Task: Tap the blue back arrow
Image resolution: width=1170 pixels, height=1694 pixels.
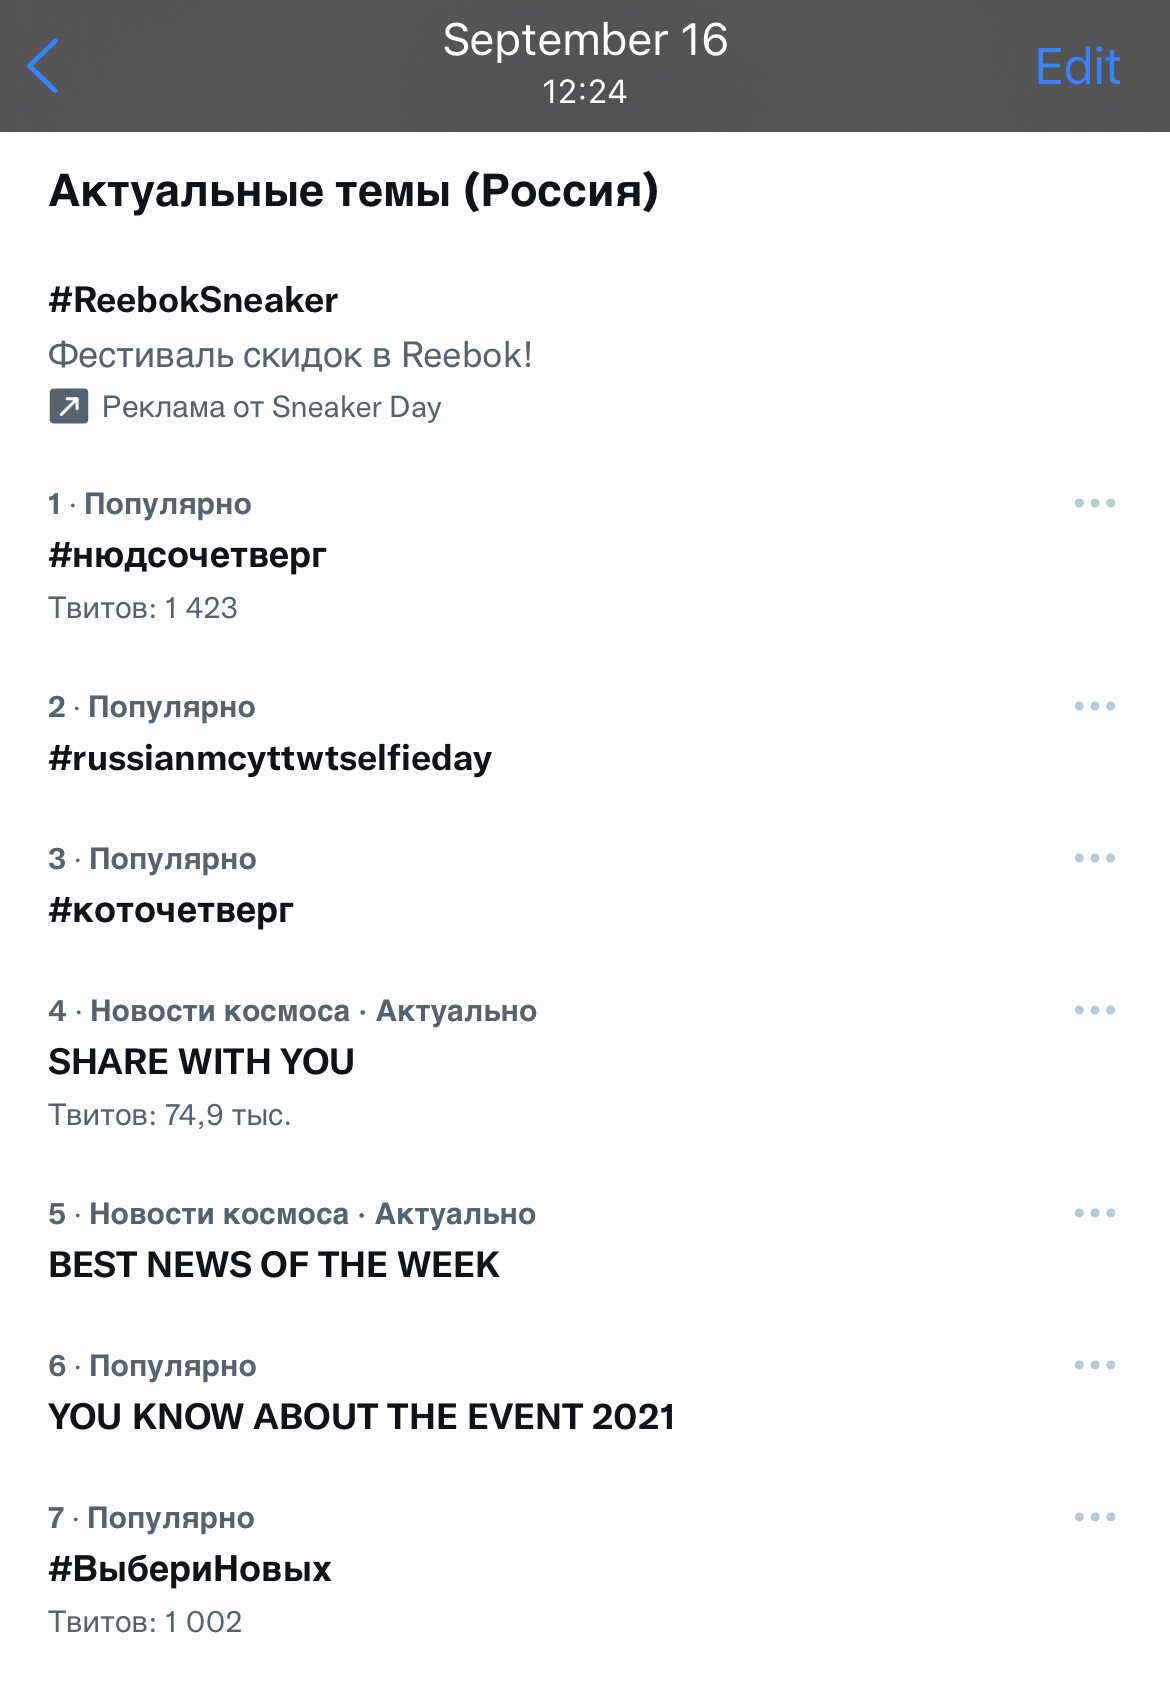Action: (x=43, y=66)
